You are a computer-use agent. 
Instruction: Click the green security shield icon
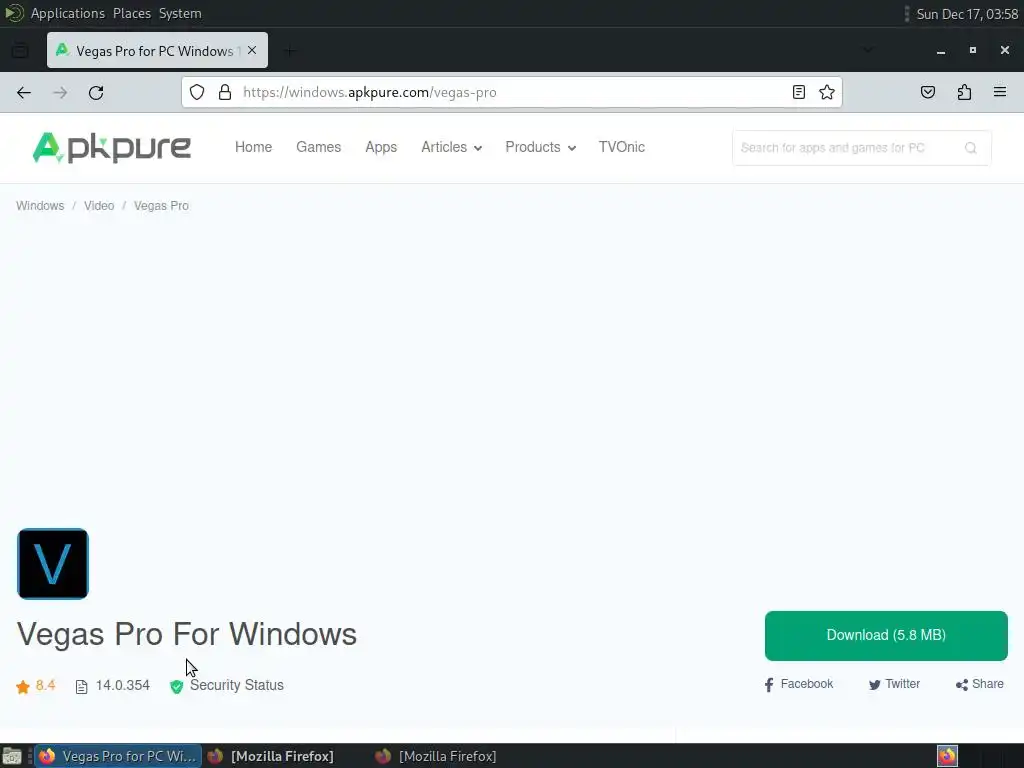coord(176,686)
